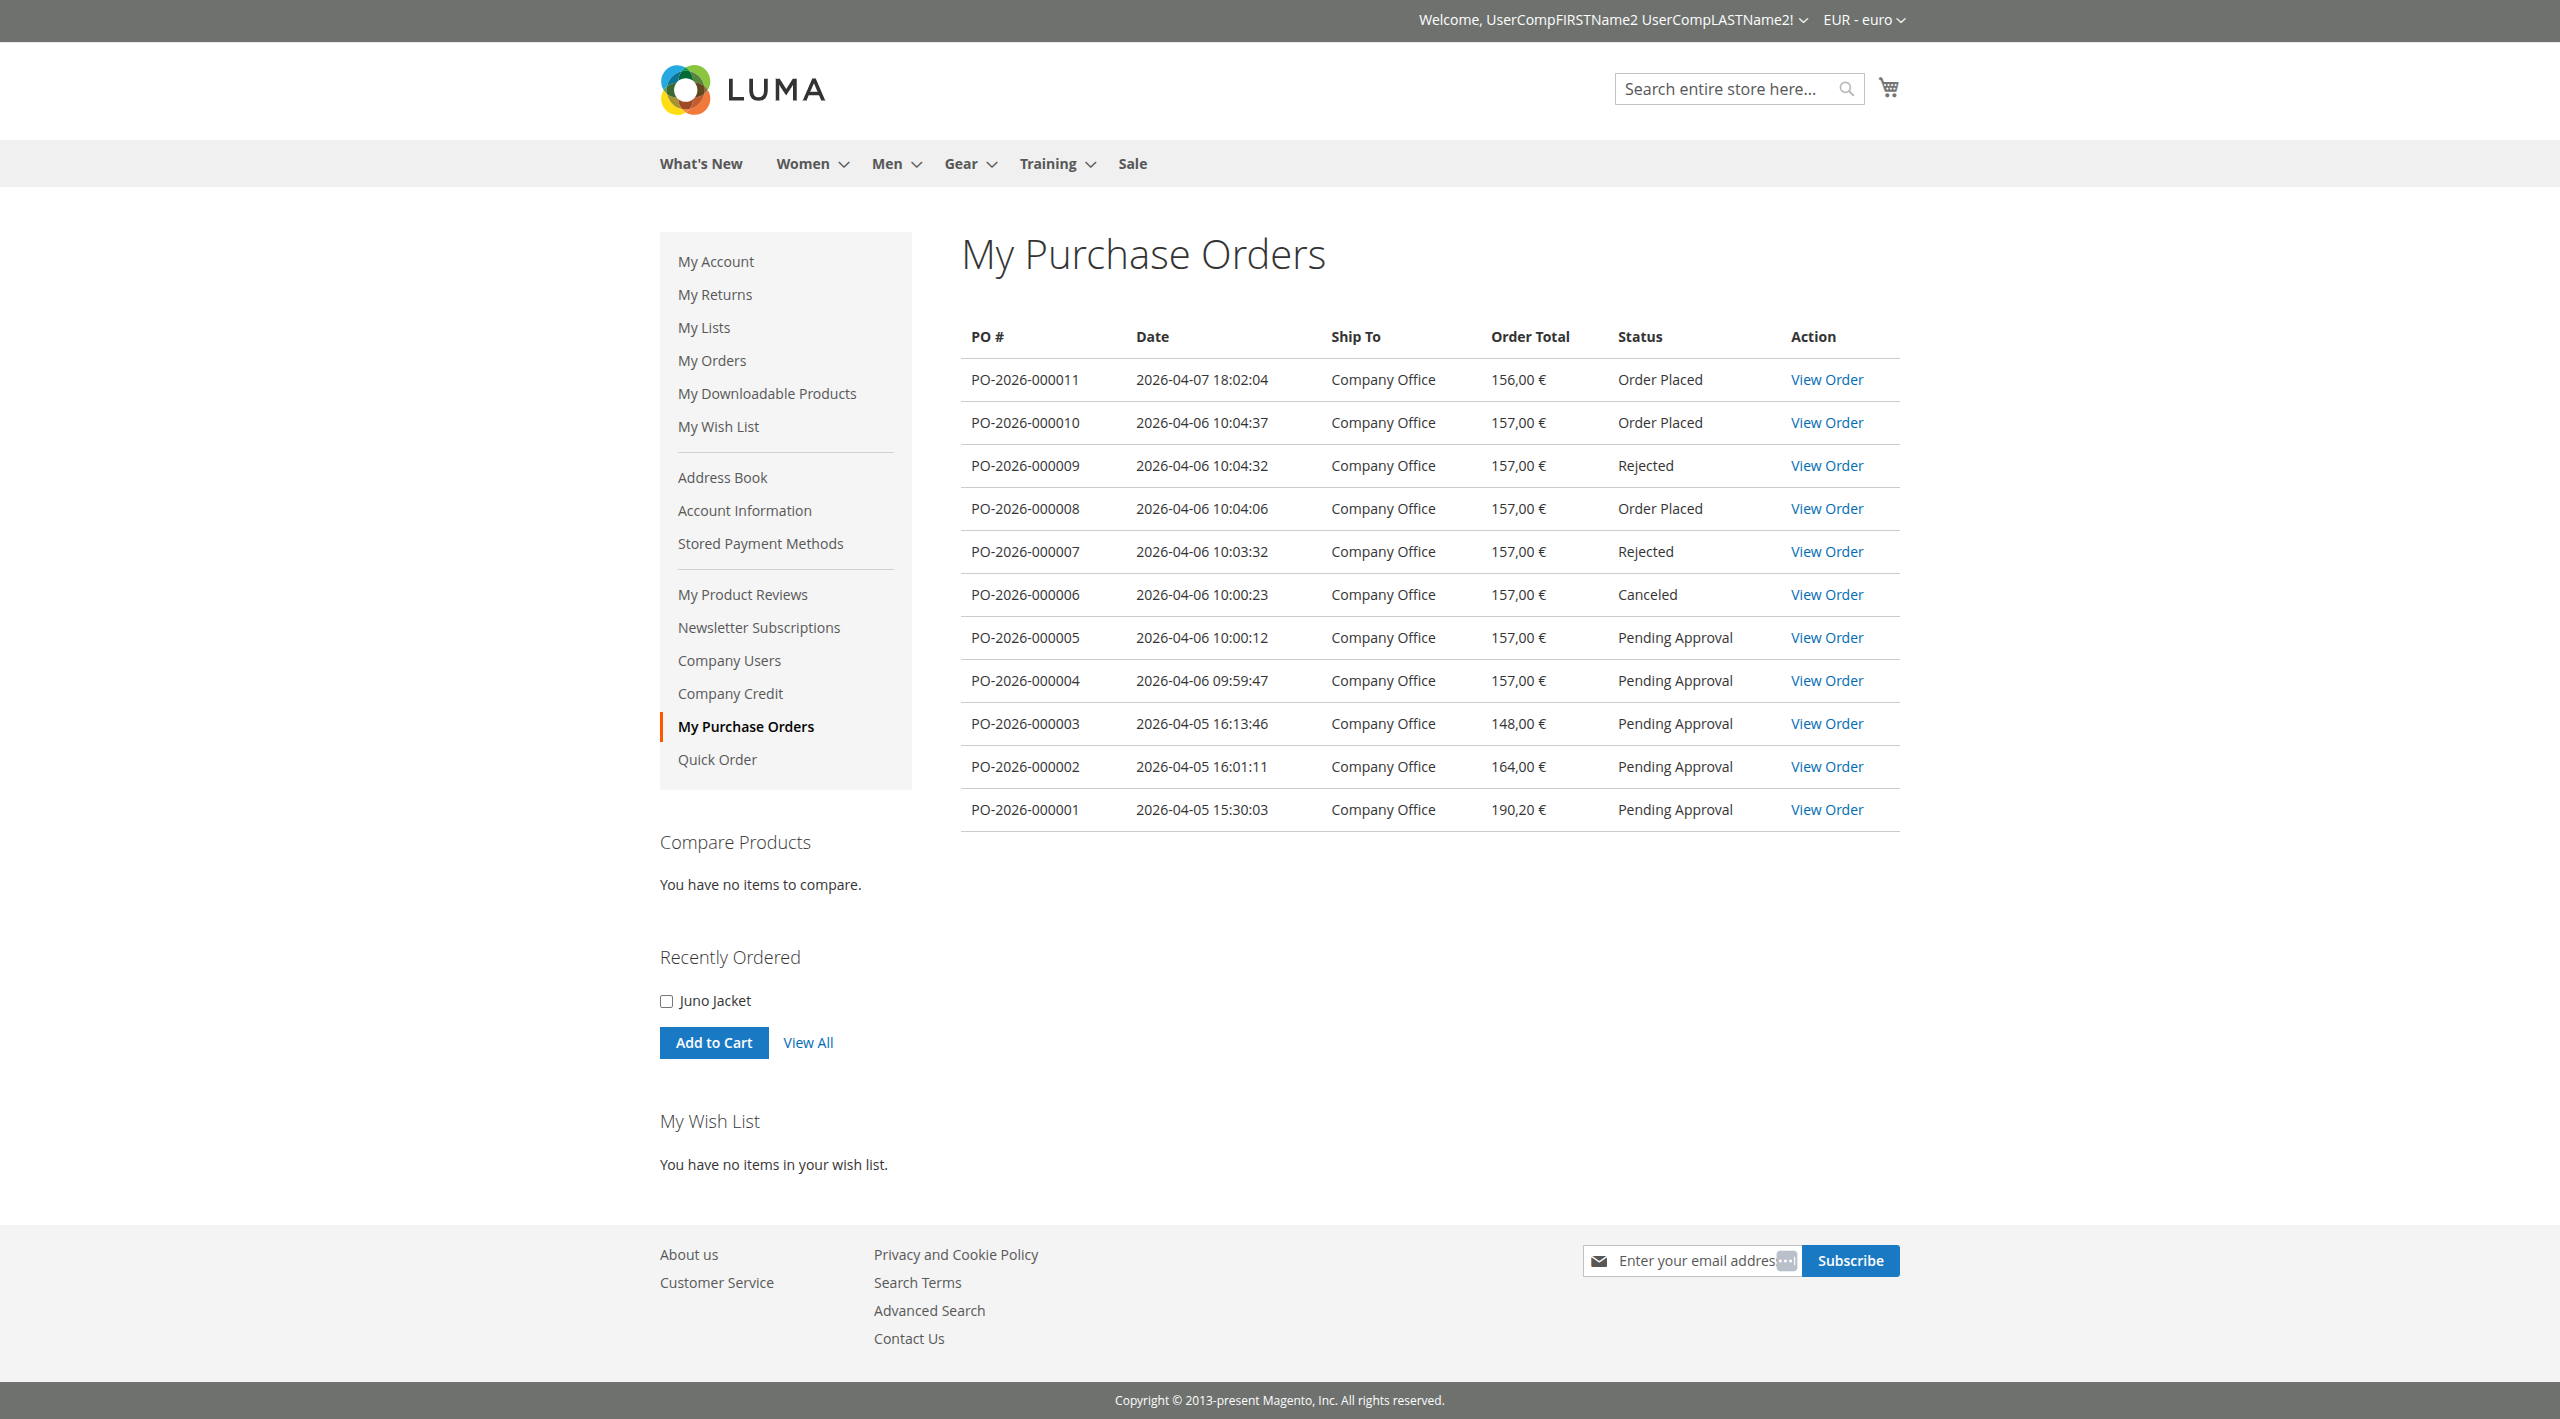The height and width of the screenshot is (1419, 2560).
Task: Go to What's New menu
Action: pos(700,164)
